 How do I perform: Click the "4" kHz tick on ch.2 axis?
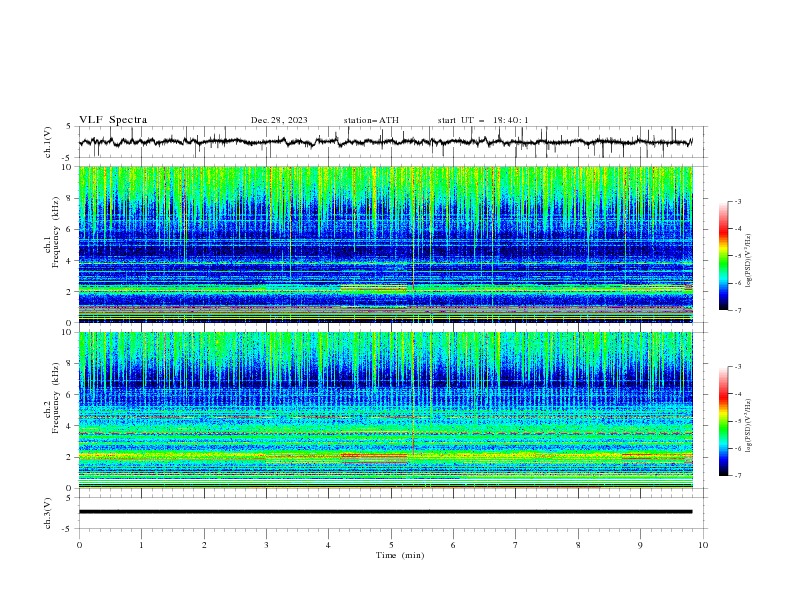tap(70, 426)
